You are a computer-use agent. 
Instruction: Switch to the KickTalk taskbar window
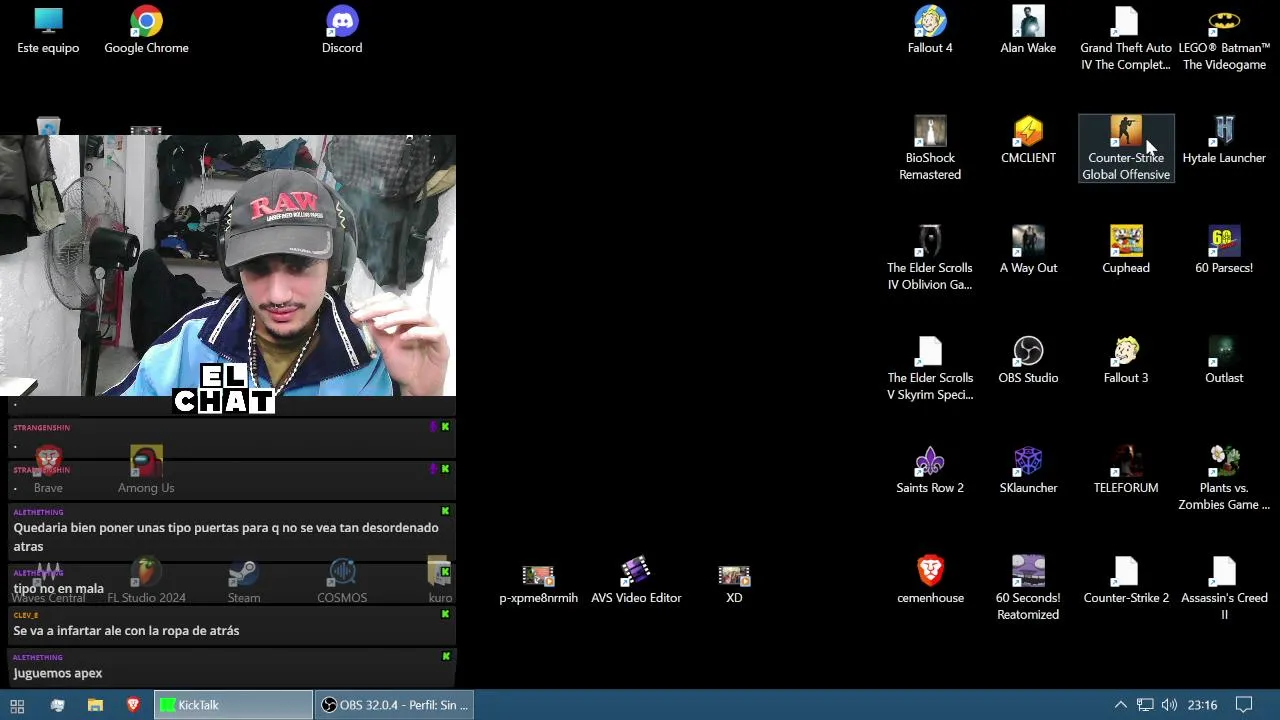coord(233,705)
